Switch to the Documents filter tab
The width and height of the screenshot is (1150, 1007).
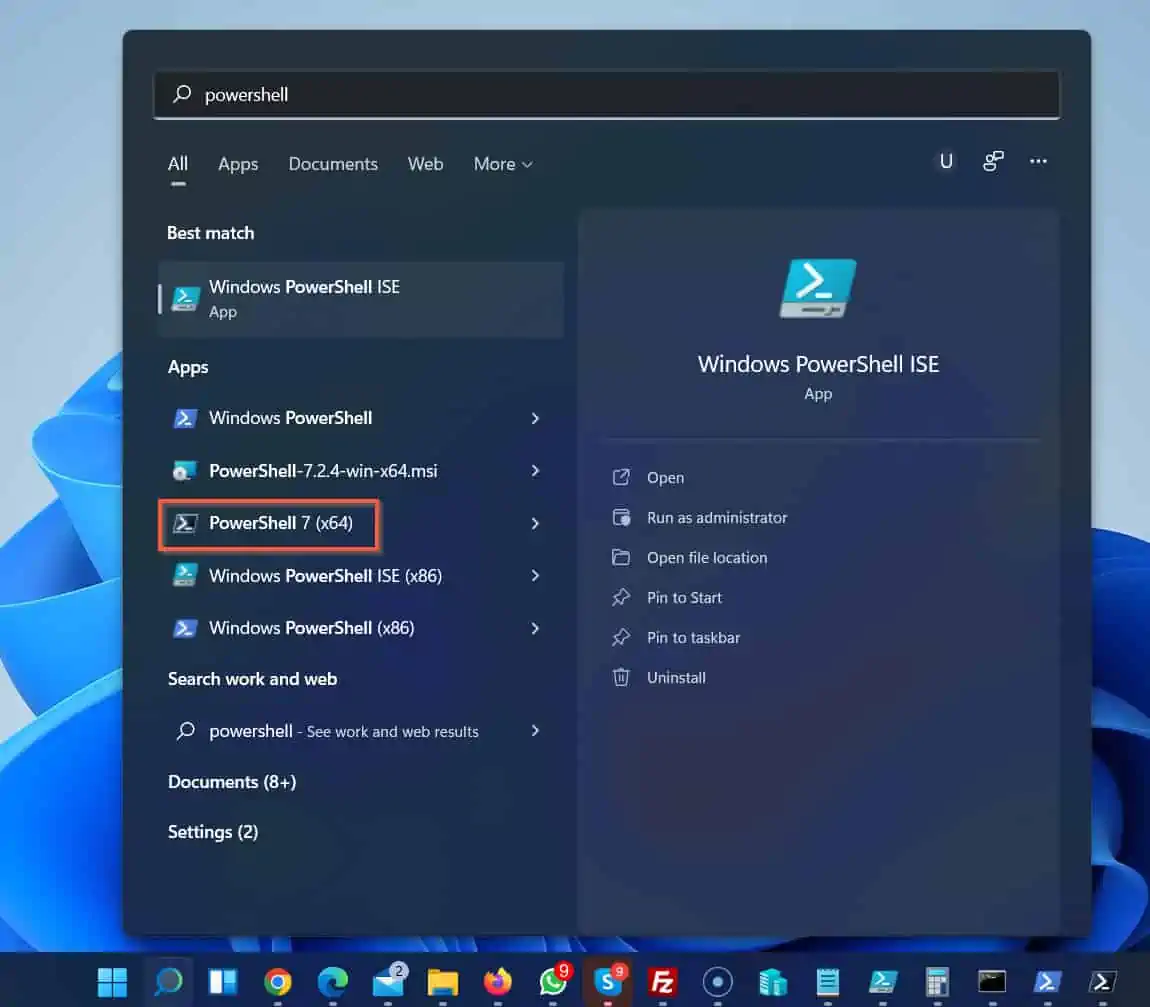point(333,164)
